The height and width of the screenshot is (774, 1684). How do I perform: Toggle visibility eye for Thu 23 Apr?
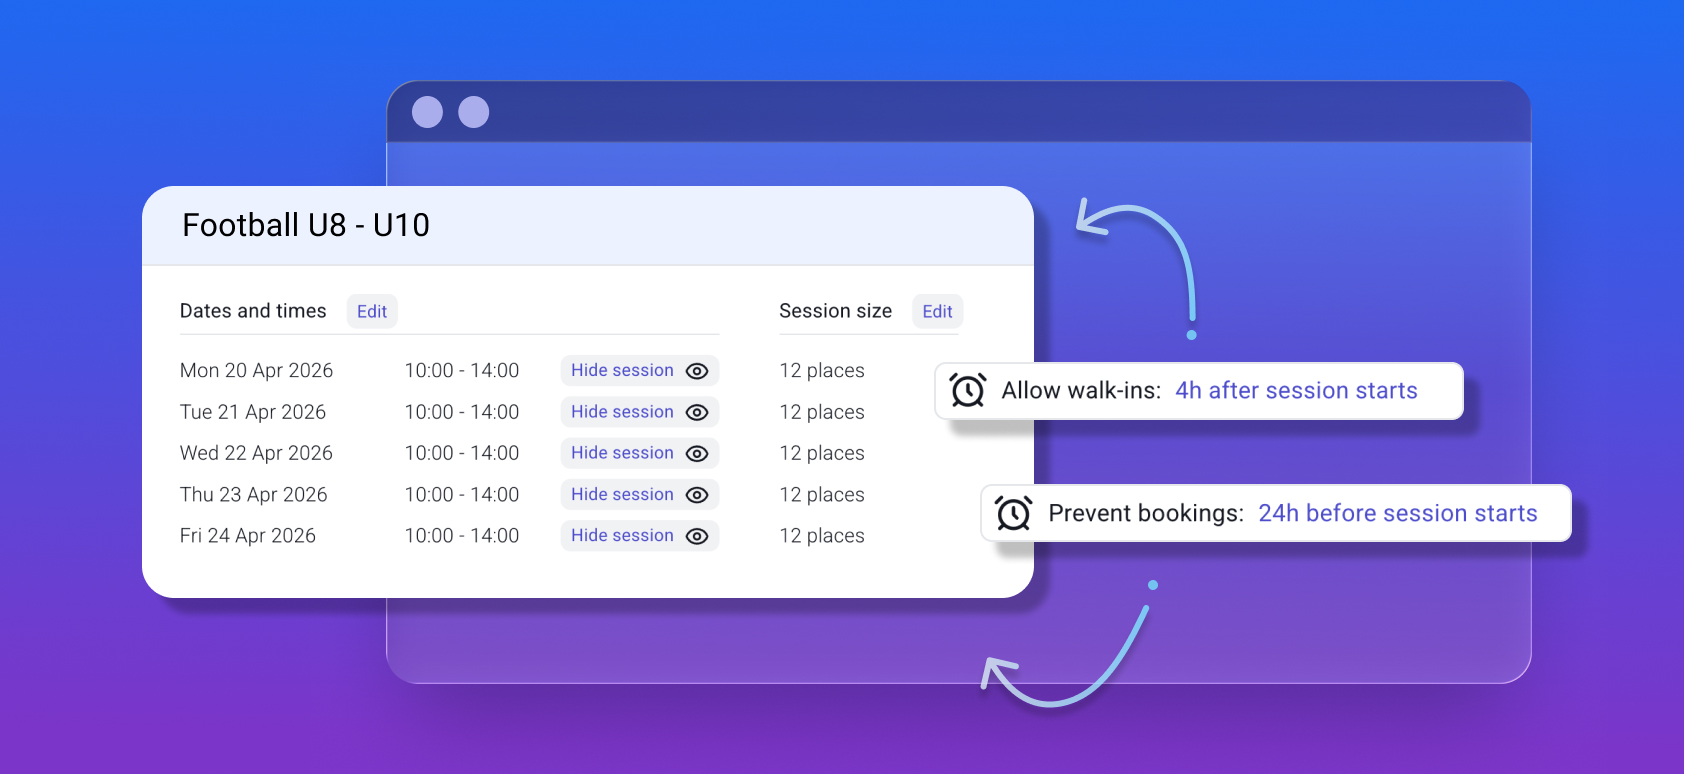(x=697, y=495)
